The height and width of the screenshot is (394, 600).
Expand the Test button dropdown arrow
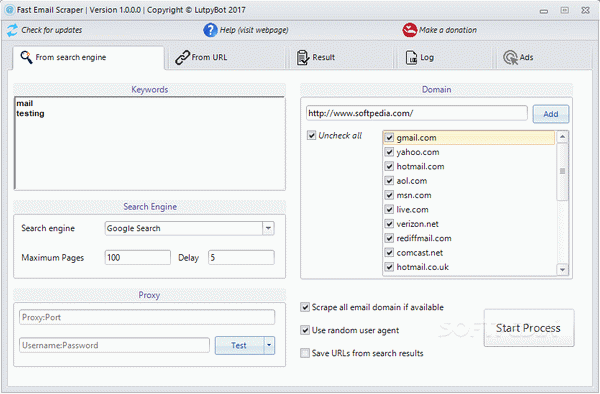(269, 345)
